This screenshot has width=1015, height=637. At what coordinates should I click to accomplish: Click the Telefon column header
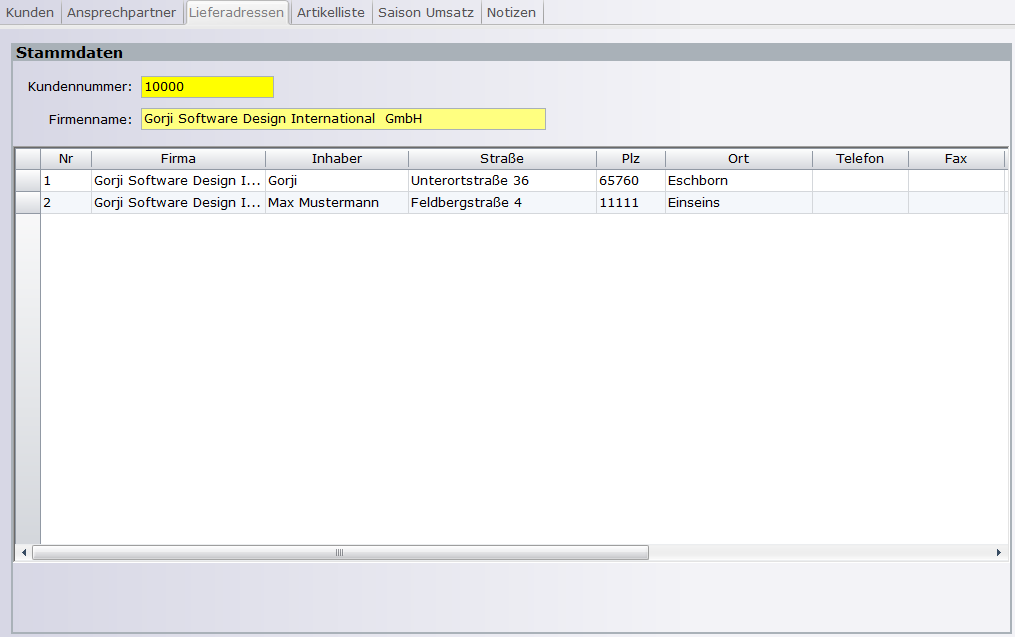pyautogui.click(x=860, y=159)
